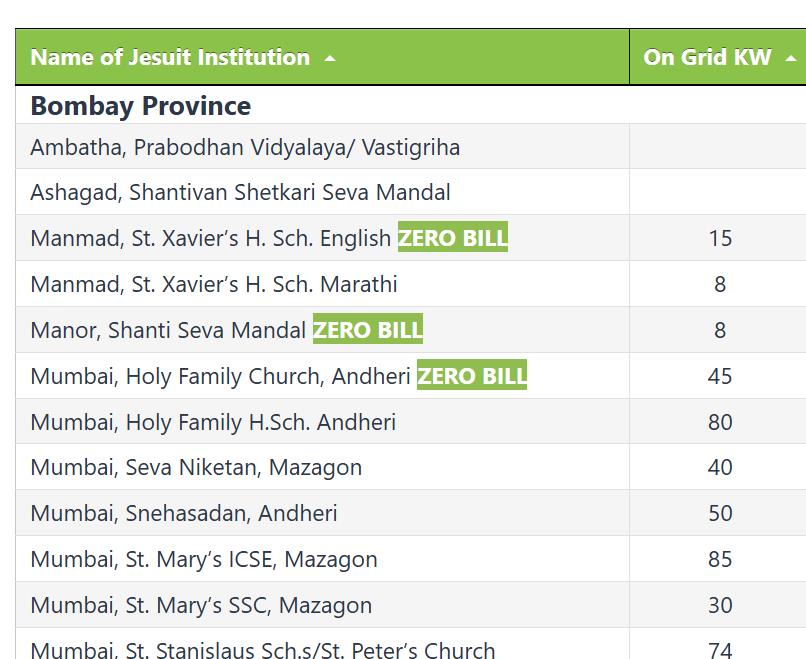
Task: Select Ambatha, Prabodhan Vidyalaya row
Action: 411,147
